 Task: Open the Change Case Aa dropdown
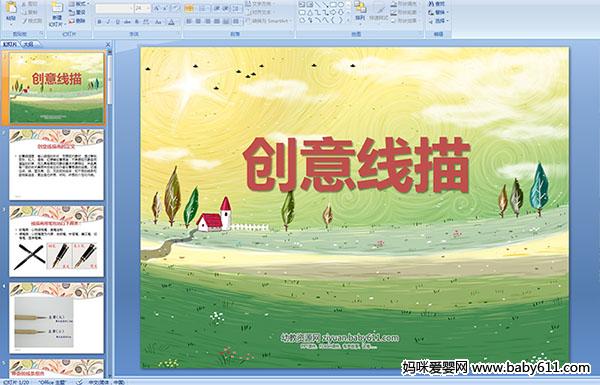tap(158, 22)
